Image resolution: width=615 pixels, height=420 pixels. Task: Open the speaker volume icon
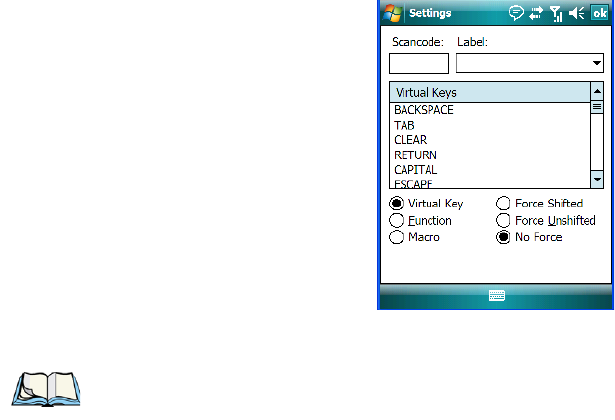click(577, 13)
